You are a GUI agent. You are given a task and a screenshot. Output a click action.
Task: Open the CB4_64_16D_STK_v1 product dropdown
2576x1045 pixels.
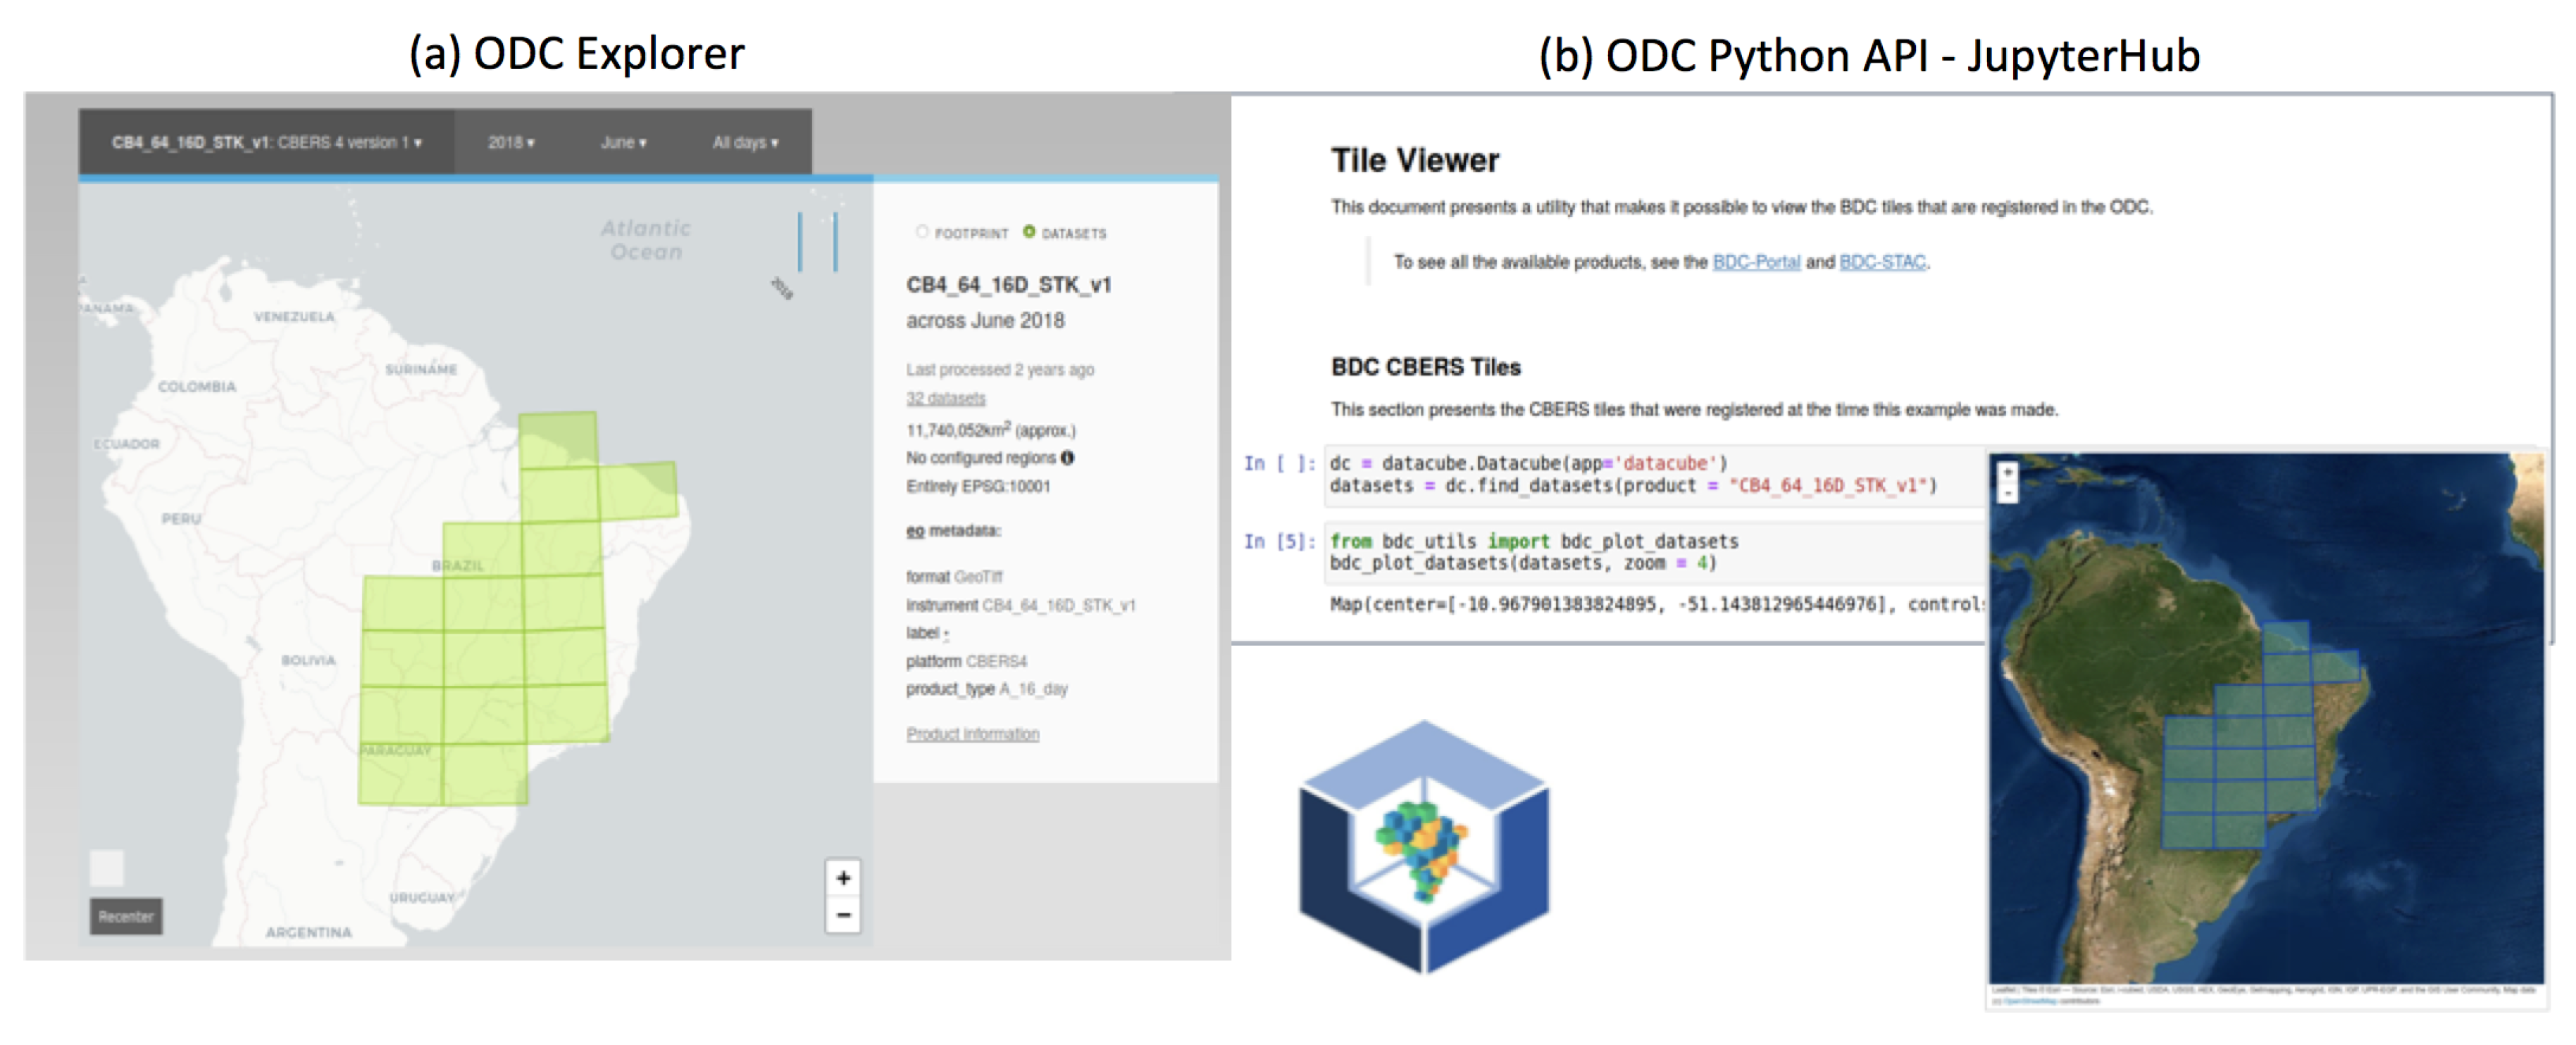pos(266,142)
